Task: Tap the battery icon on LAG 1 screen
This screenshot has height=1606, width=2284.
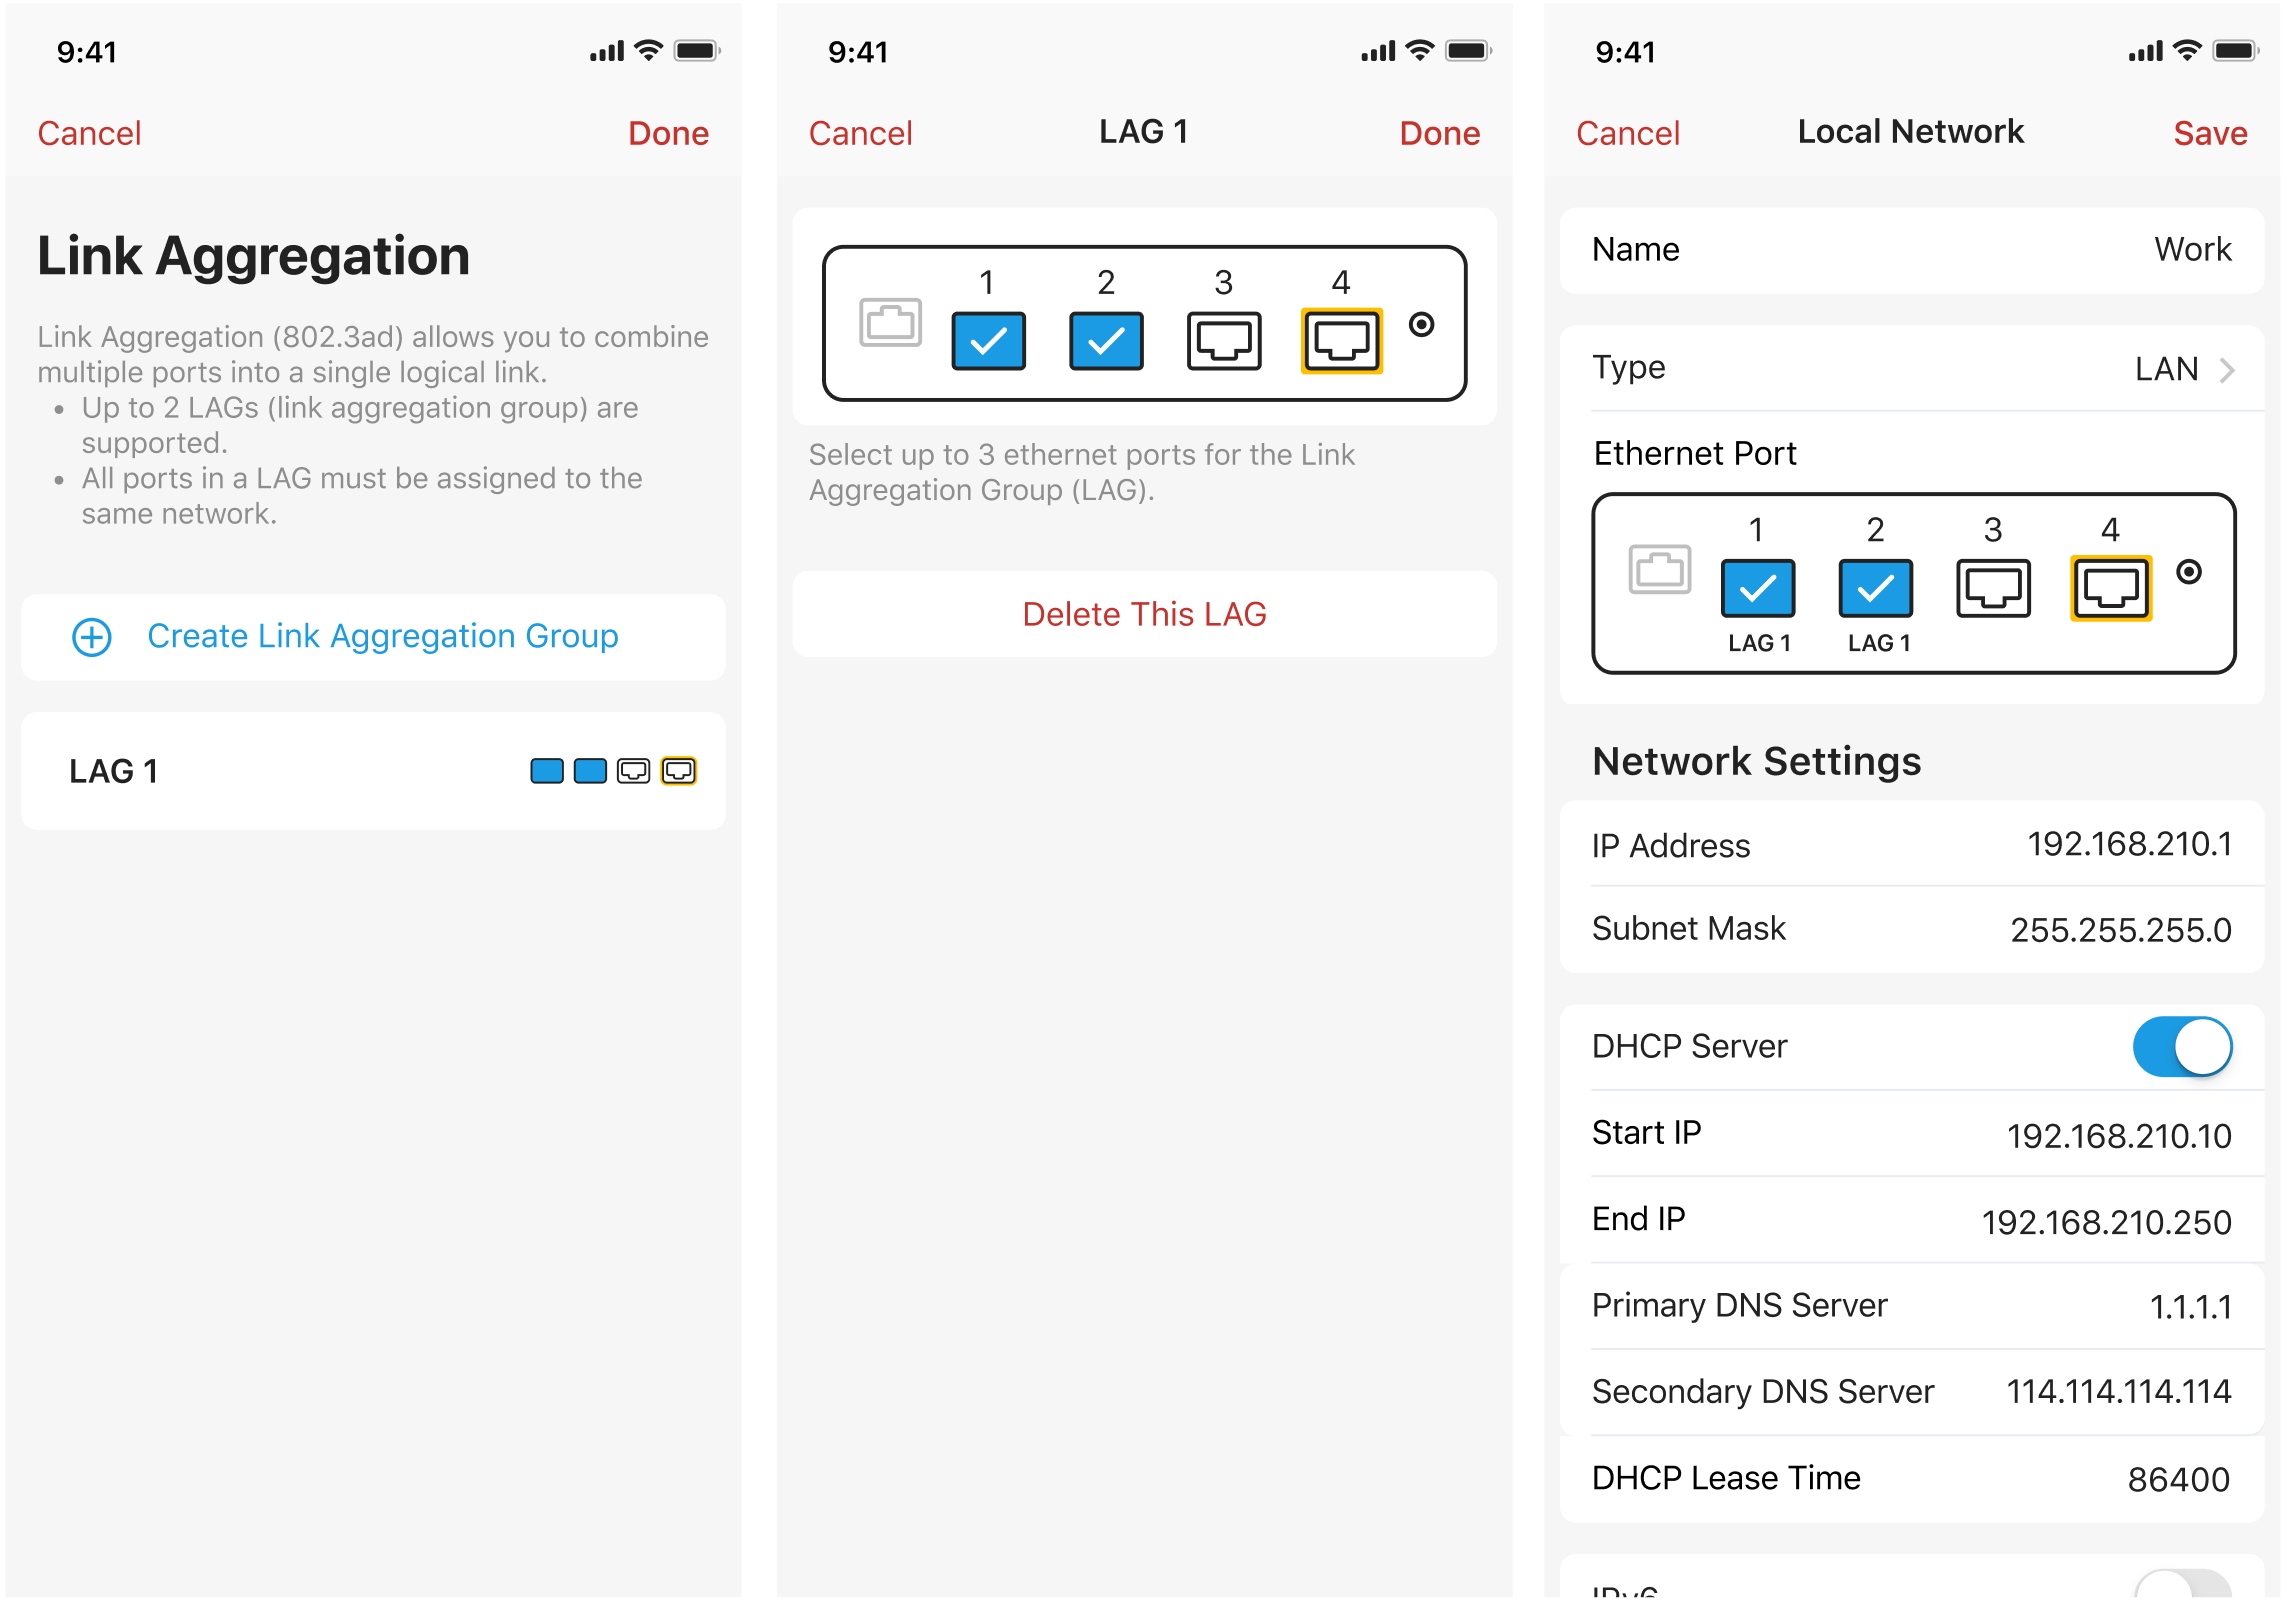Action: [1469, 51]
